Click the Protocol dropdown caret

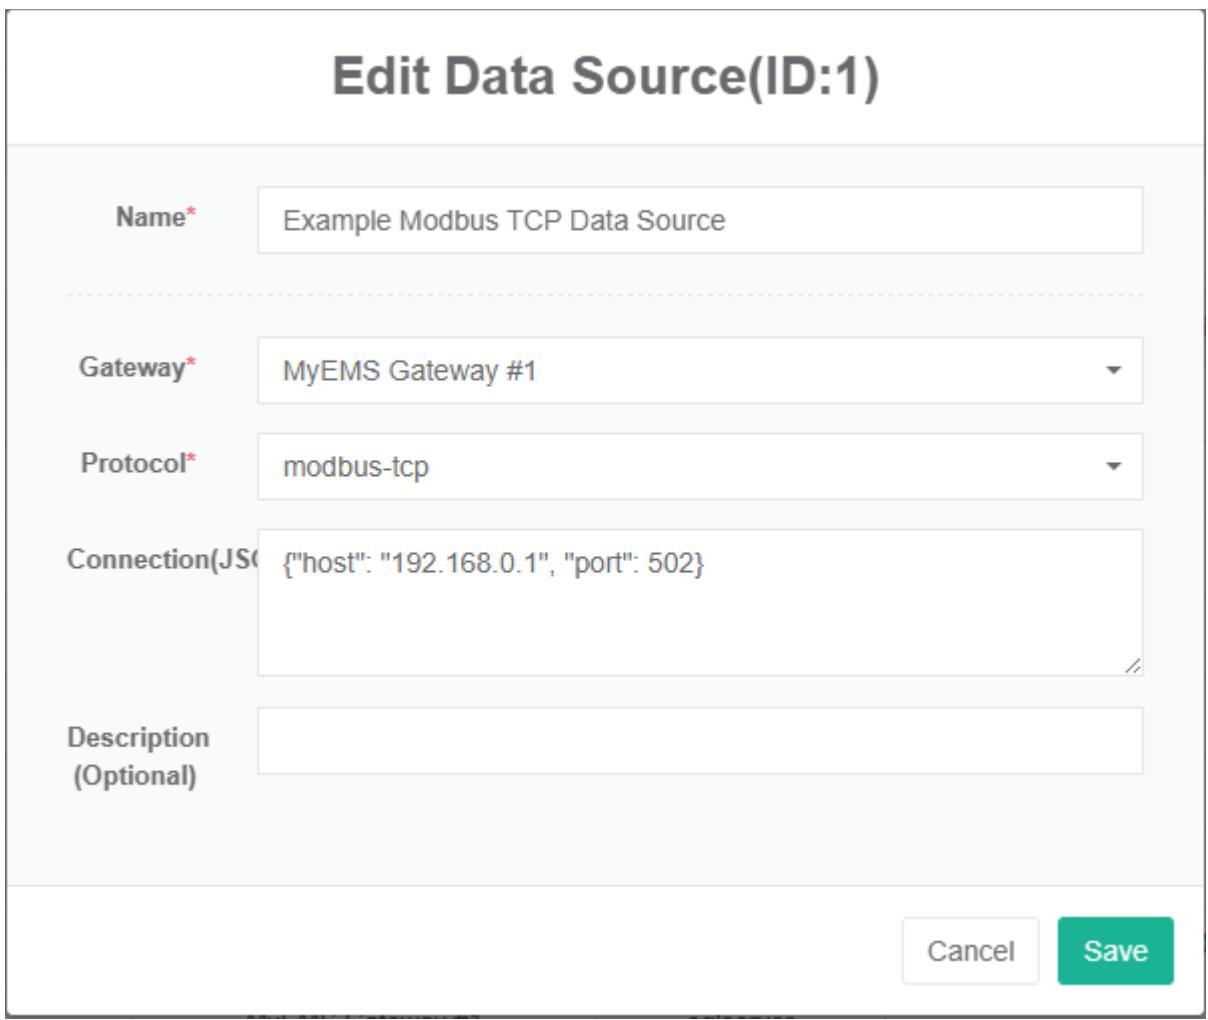pos(1114,467)
